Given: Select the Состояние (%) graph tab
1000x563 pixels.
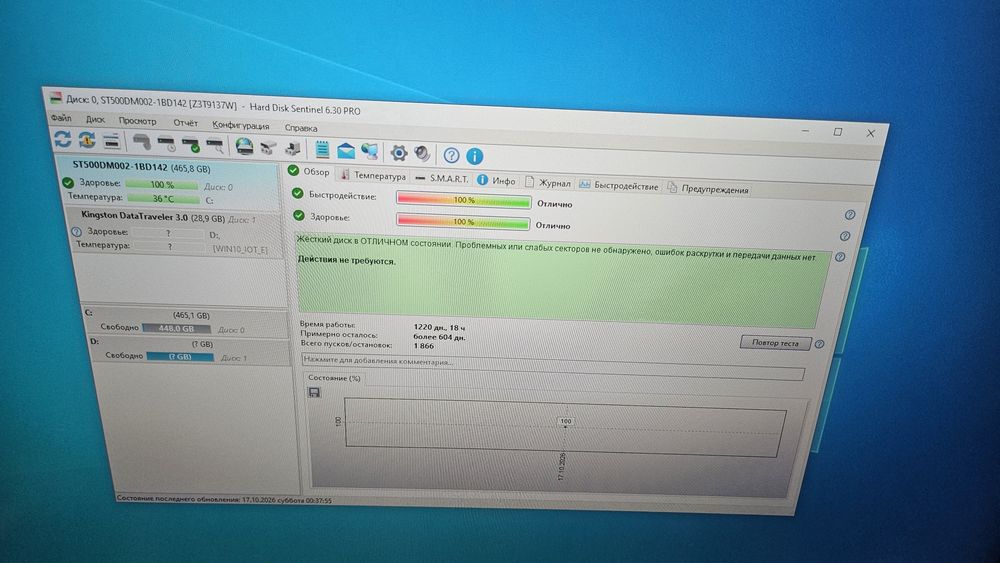Looking at the screenshot, I should [x=334, y=378].
